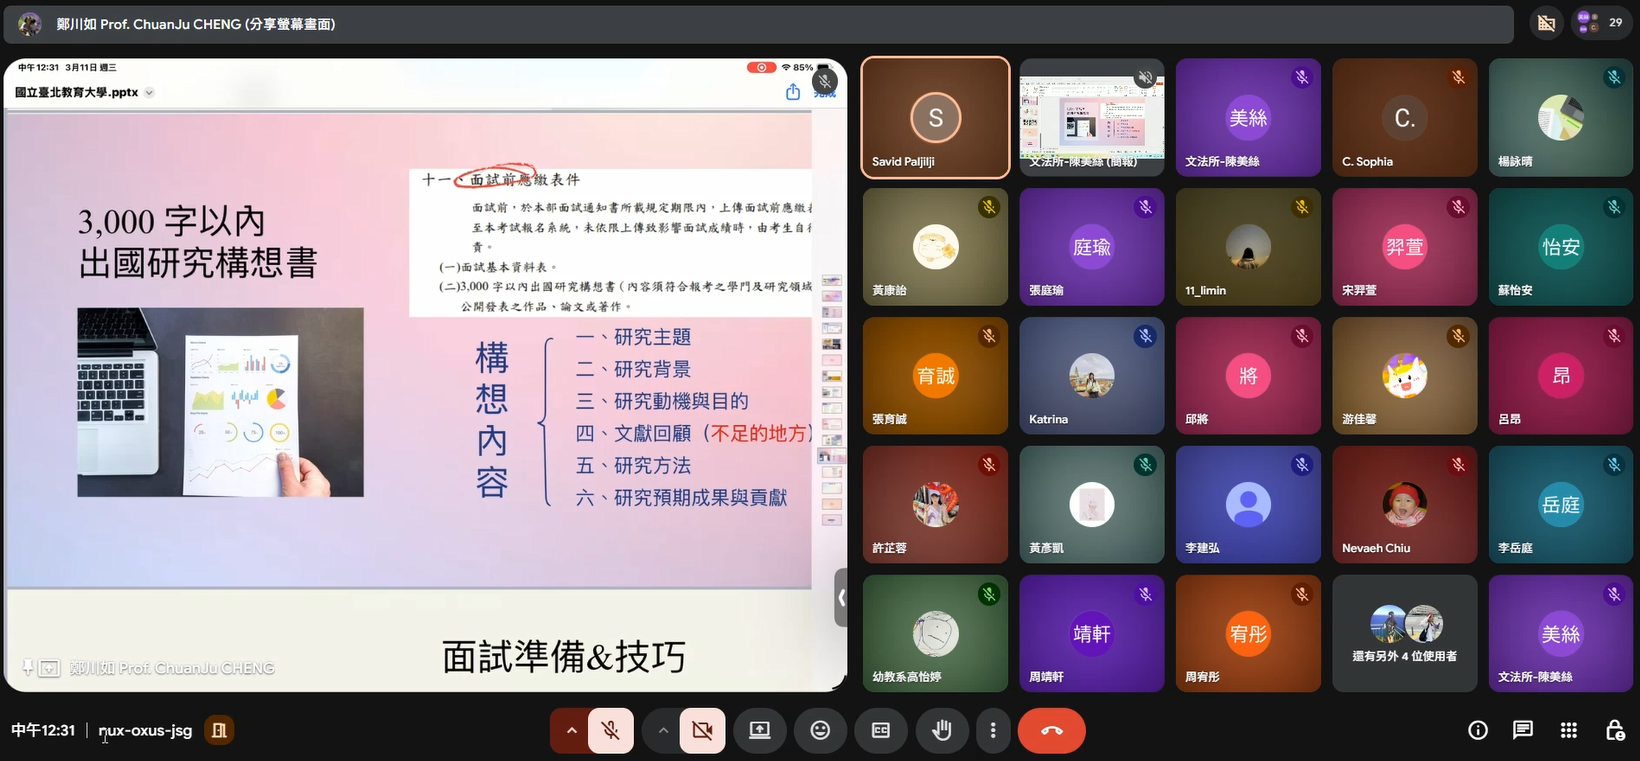The image size is (1640, 761).
Task: Collapse the participant grid side handle
Action: click(x=841, y=598)
